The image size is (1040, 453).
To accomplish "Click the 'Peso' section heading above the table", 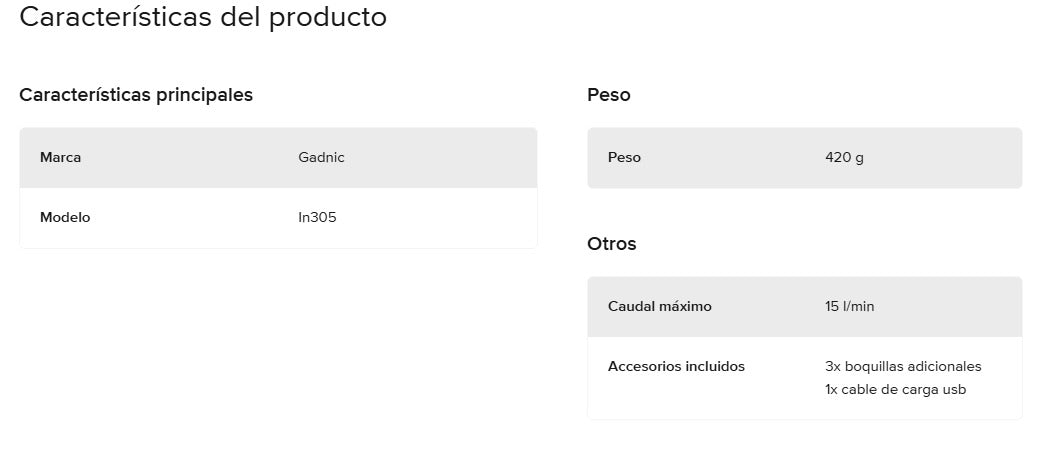I will pos(608,95).
